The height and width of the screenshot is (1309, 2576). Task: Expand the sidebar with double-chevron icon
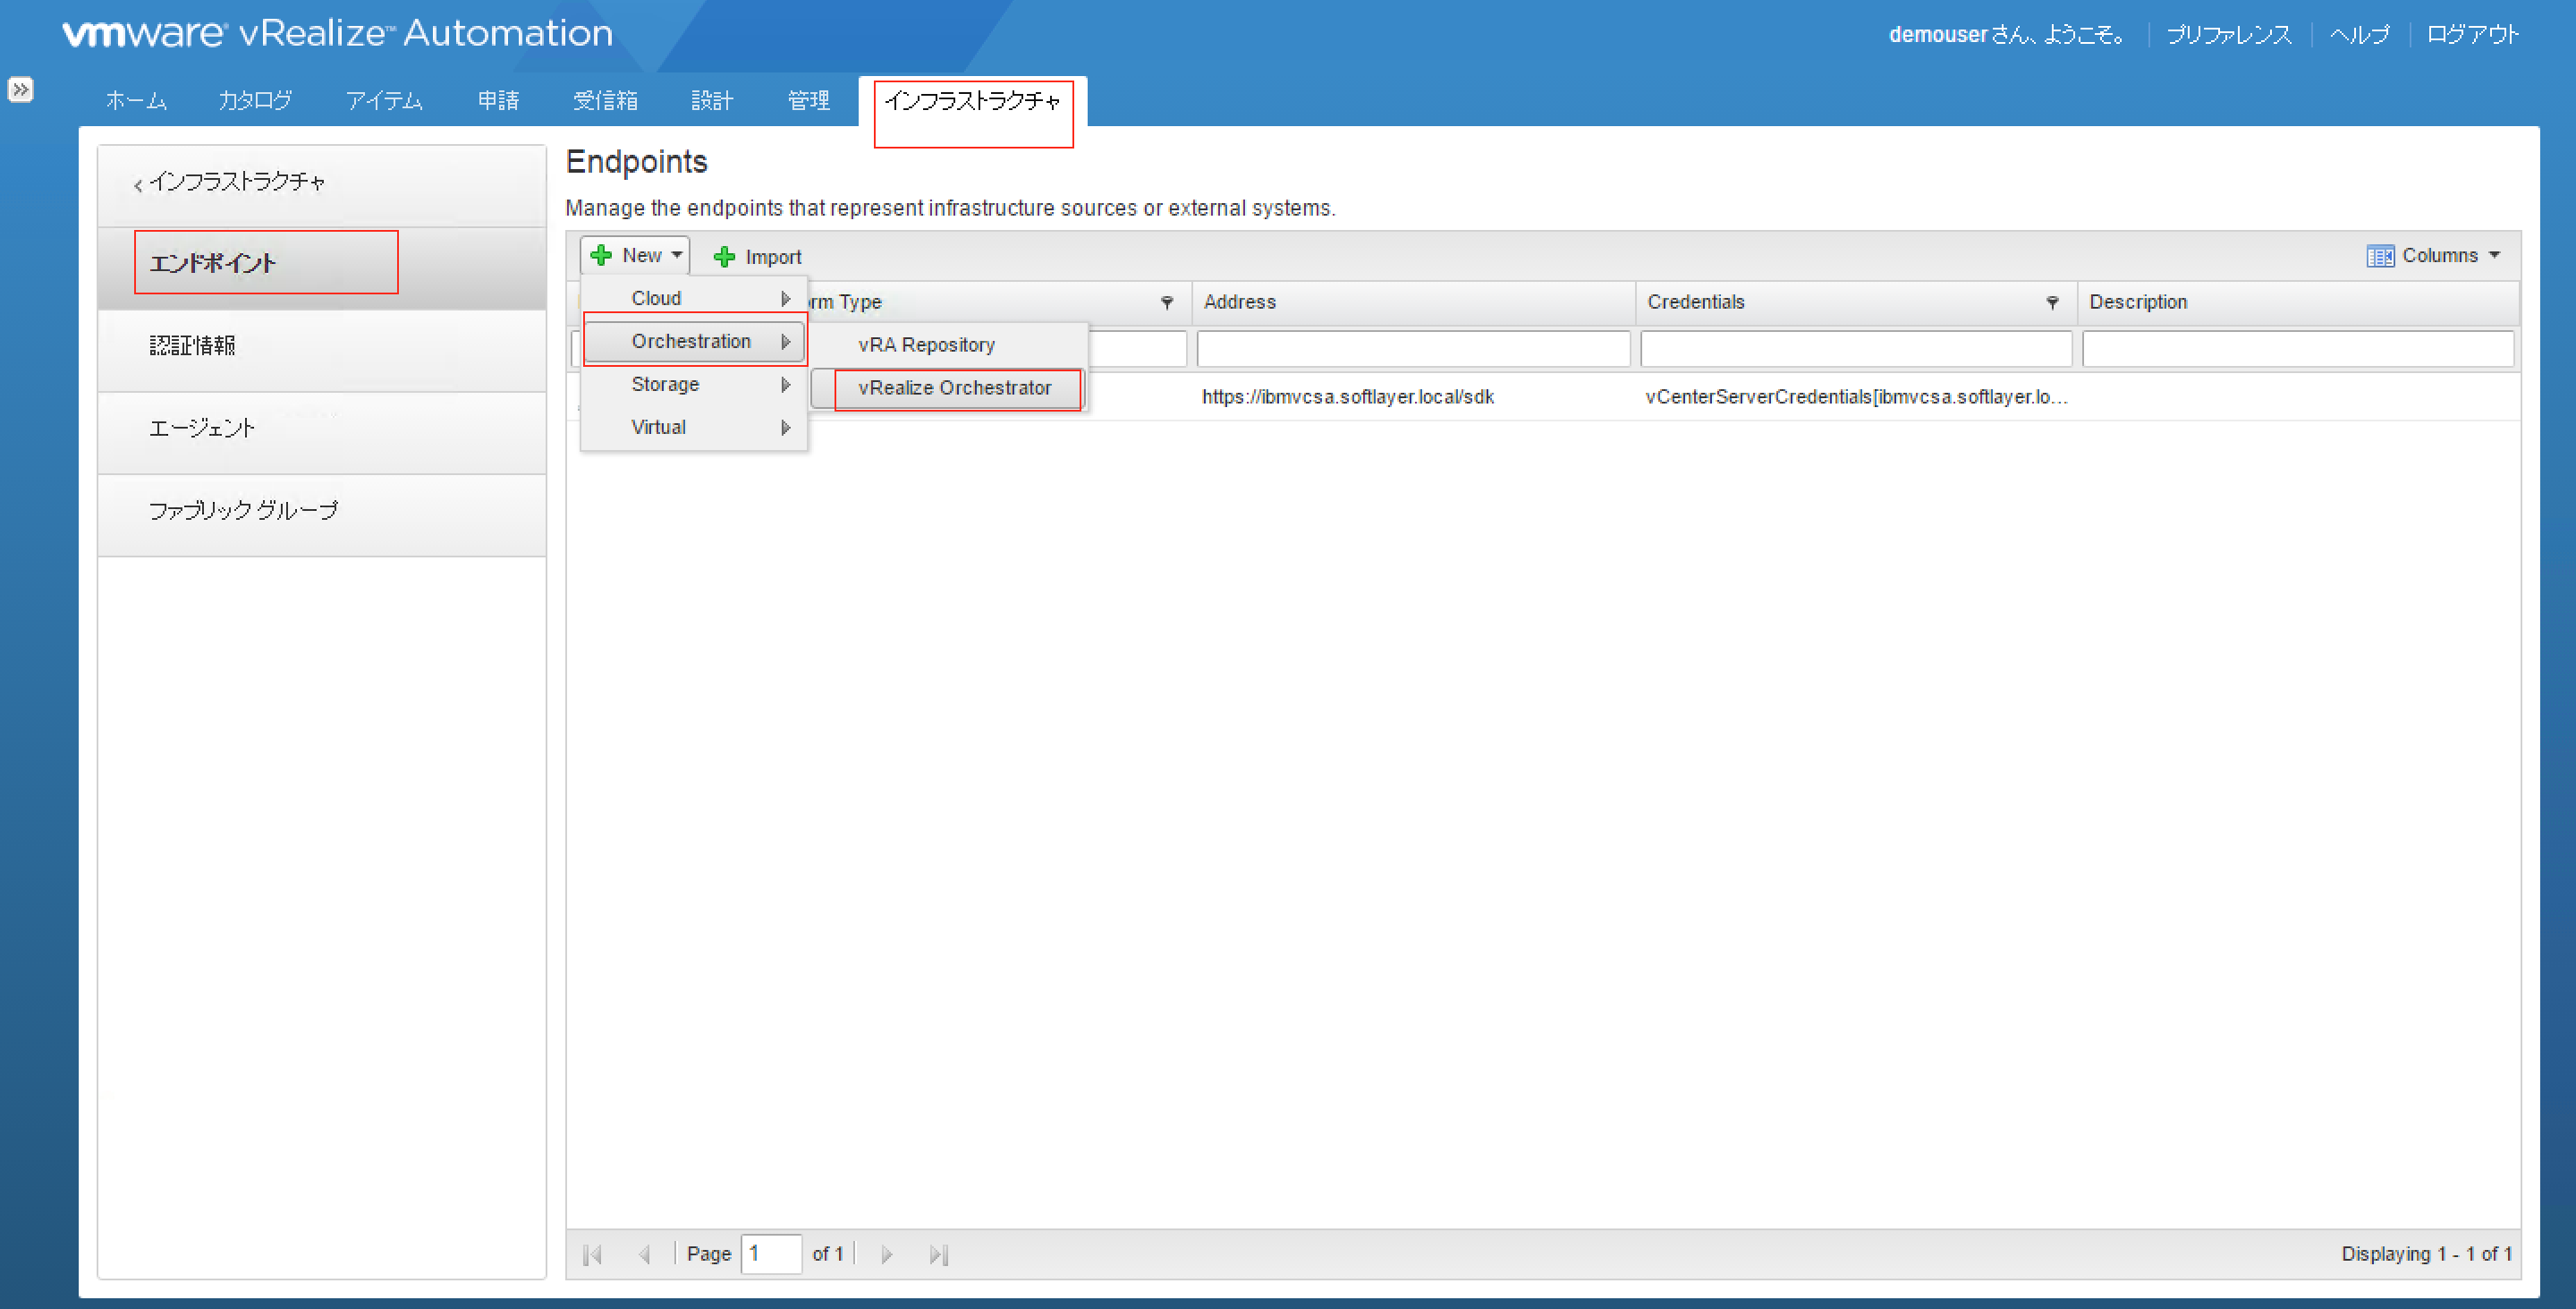20,90
